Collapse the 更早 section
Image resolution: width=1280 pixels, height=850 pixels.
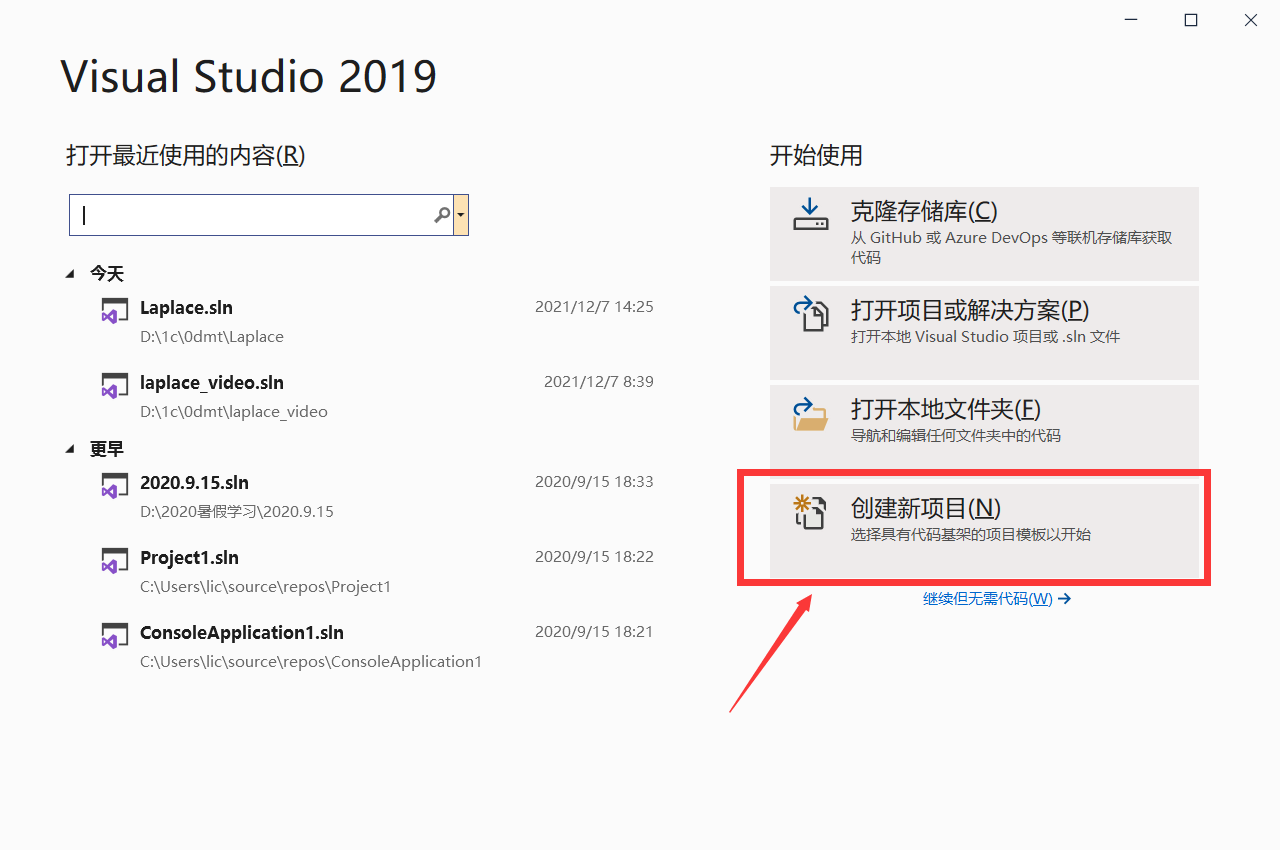tap(69, 448)
